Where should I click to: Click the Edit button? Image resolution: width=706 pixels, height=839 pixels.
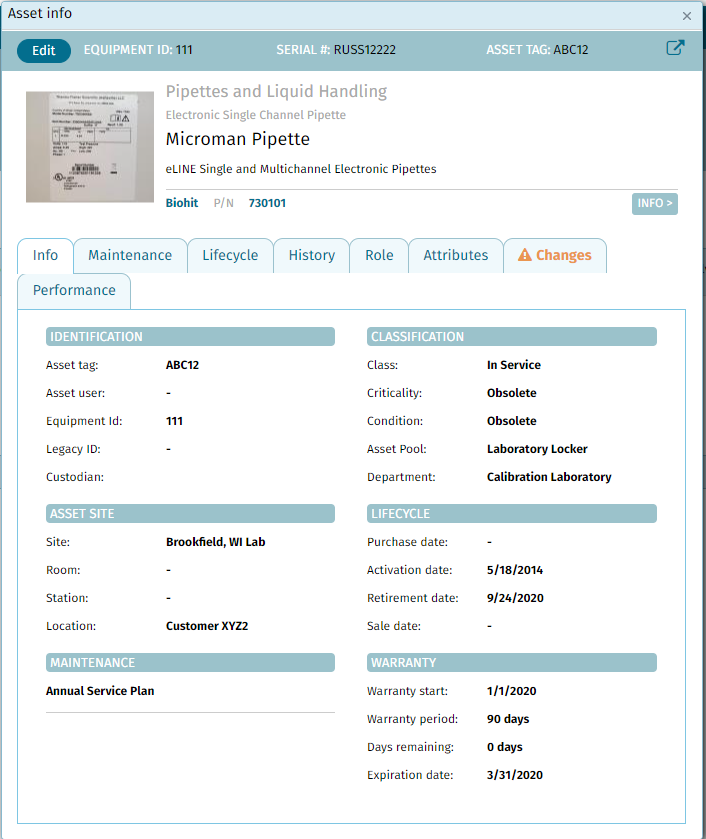coord(44,50)
